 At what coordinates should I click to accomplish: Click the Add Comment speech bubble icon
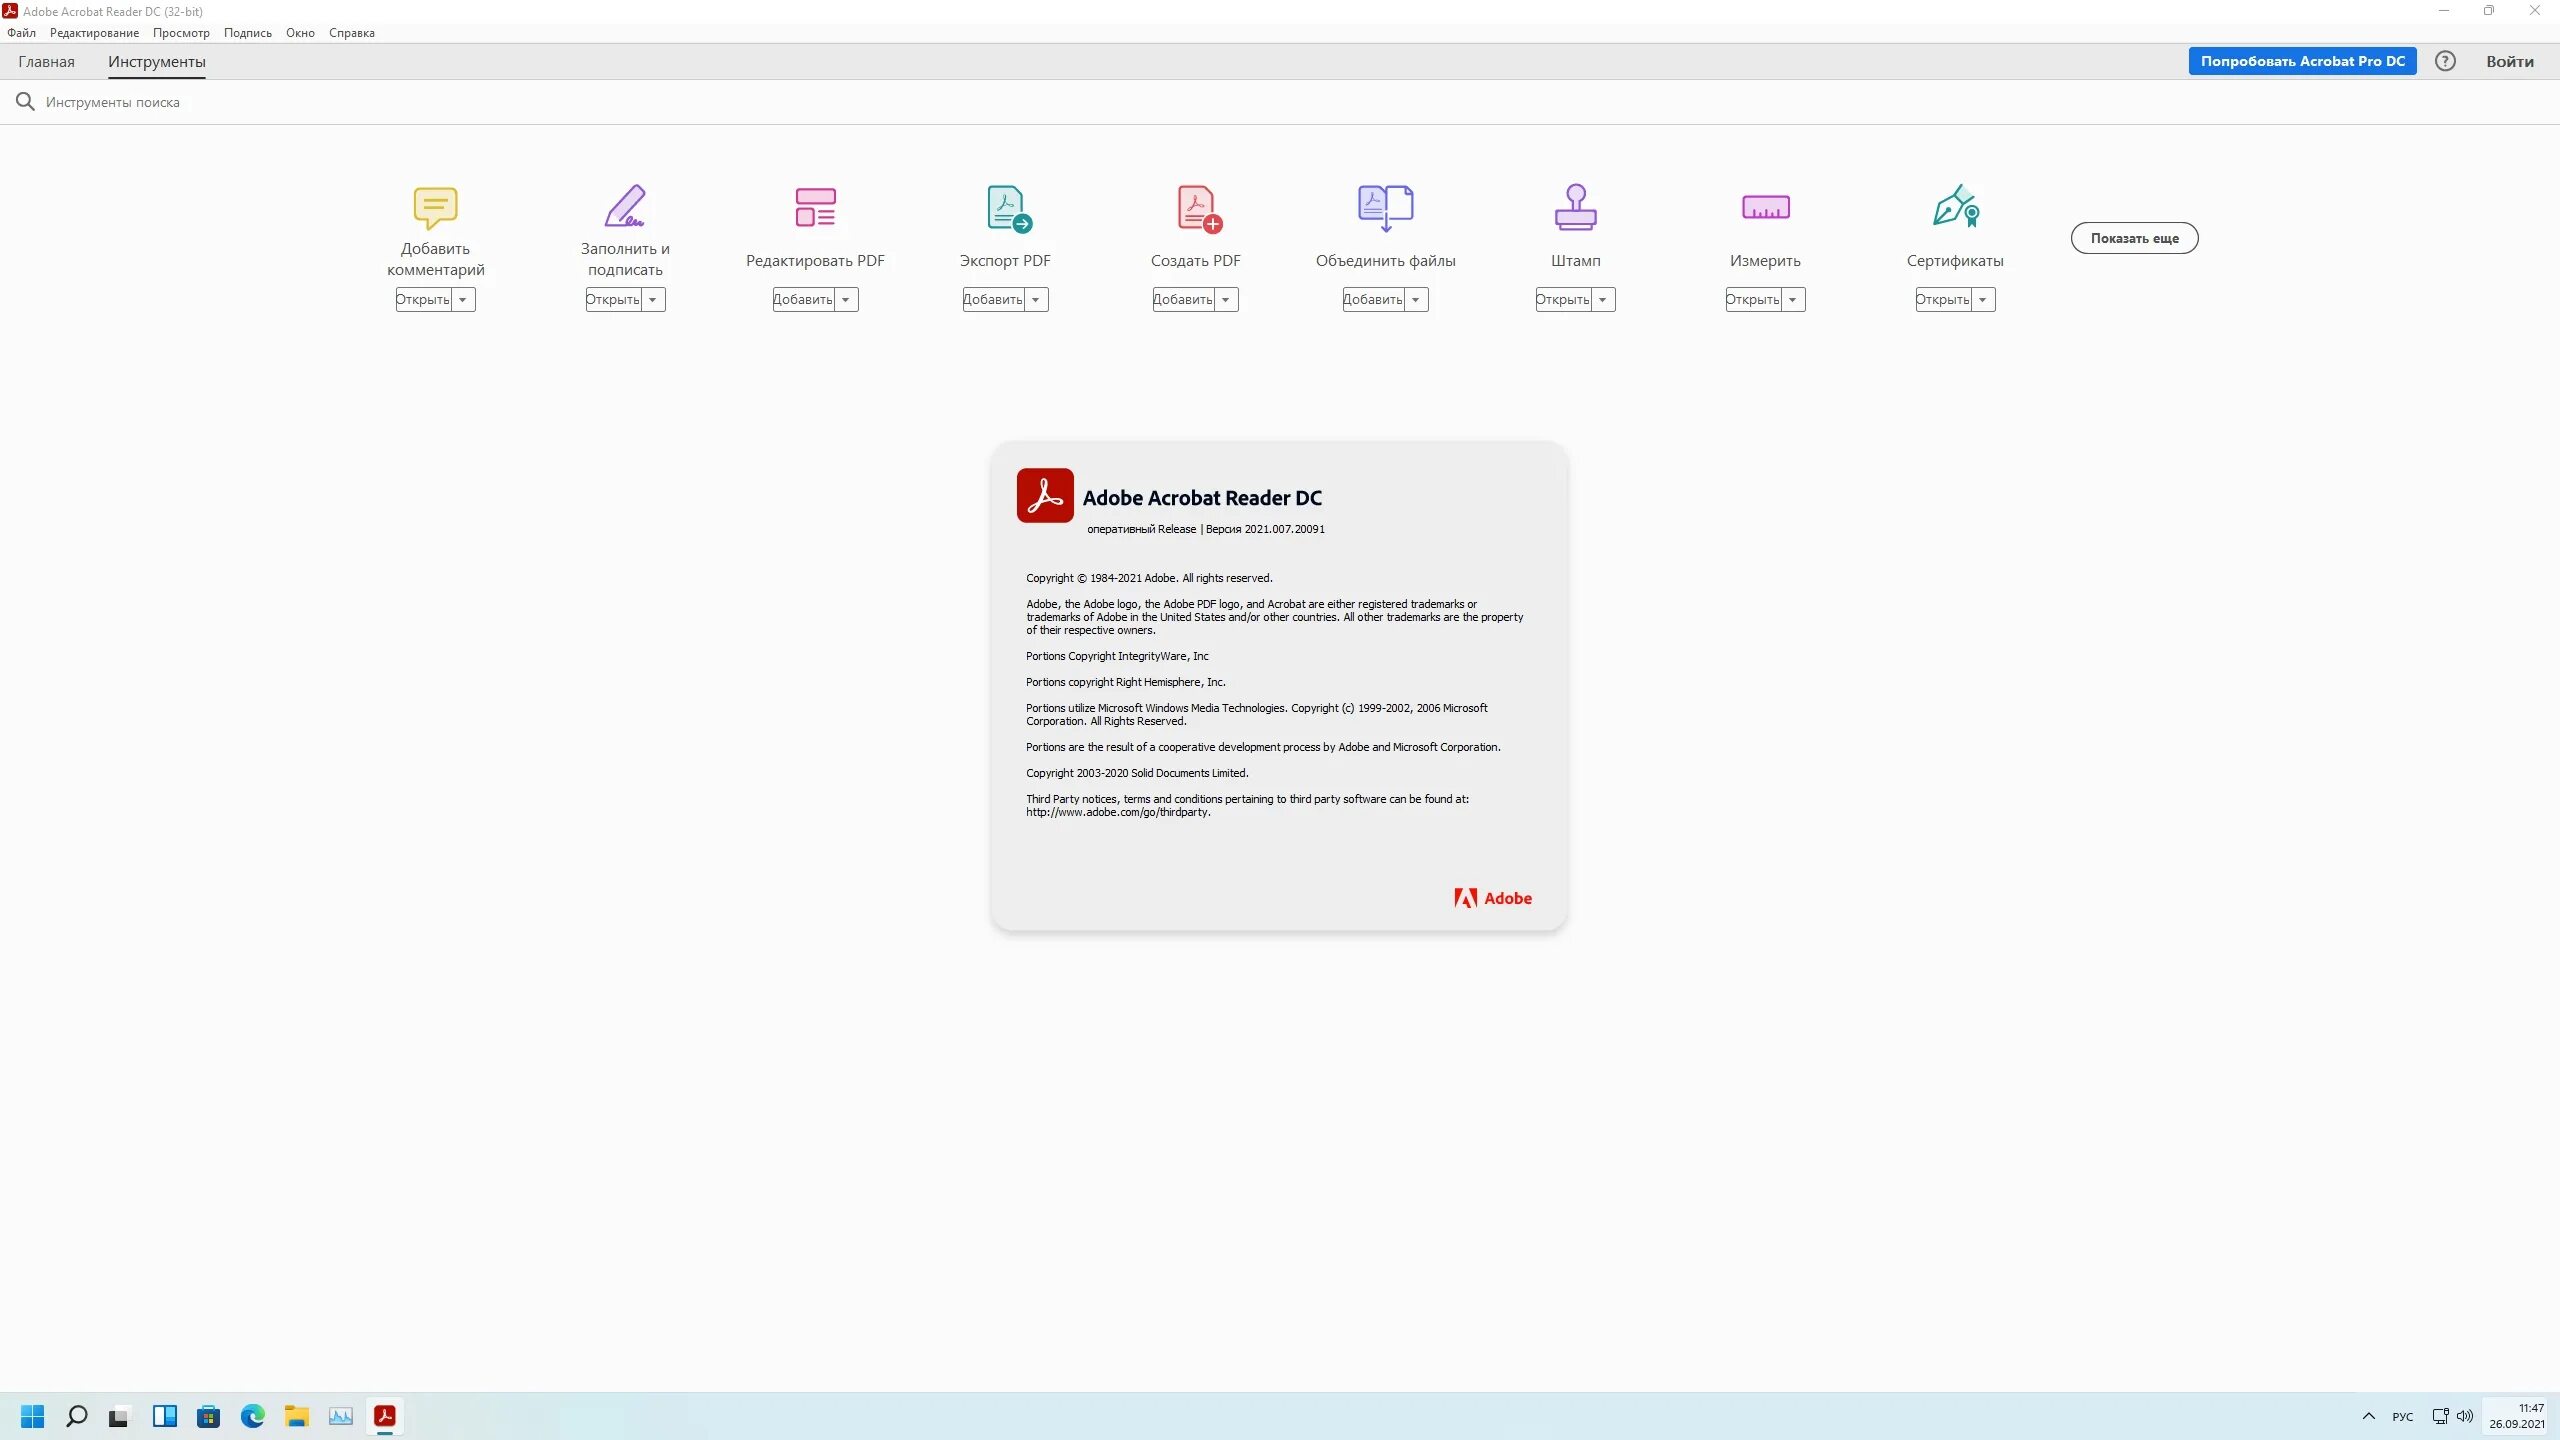click(x=435, y=207)
